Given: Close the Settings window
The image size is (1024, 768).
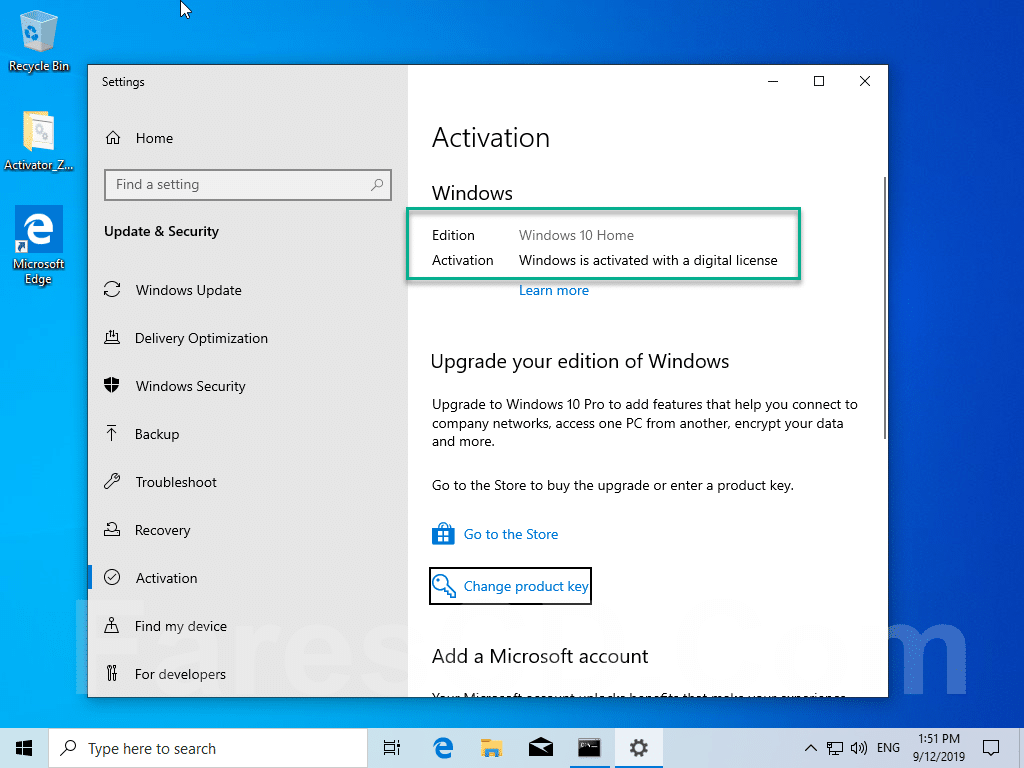Looking at the screenshot, I should click(865, 81).
